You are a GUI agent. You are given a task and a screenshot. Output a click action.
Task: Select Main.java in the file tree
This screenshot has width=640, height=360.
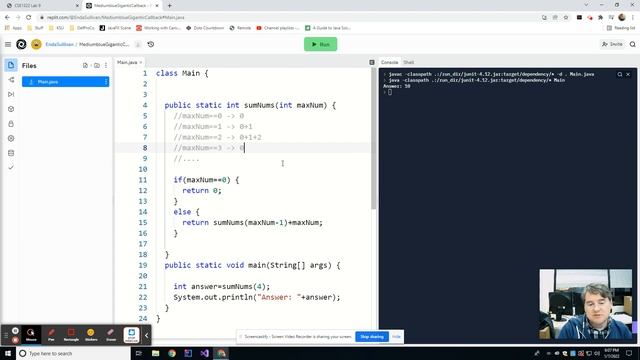pos(65,82)
